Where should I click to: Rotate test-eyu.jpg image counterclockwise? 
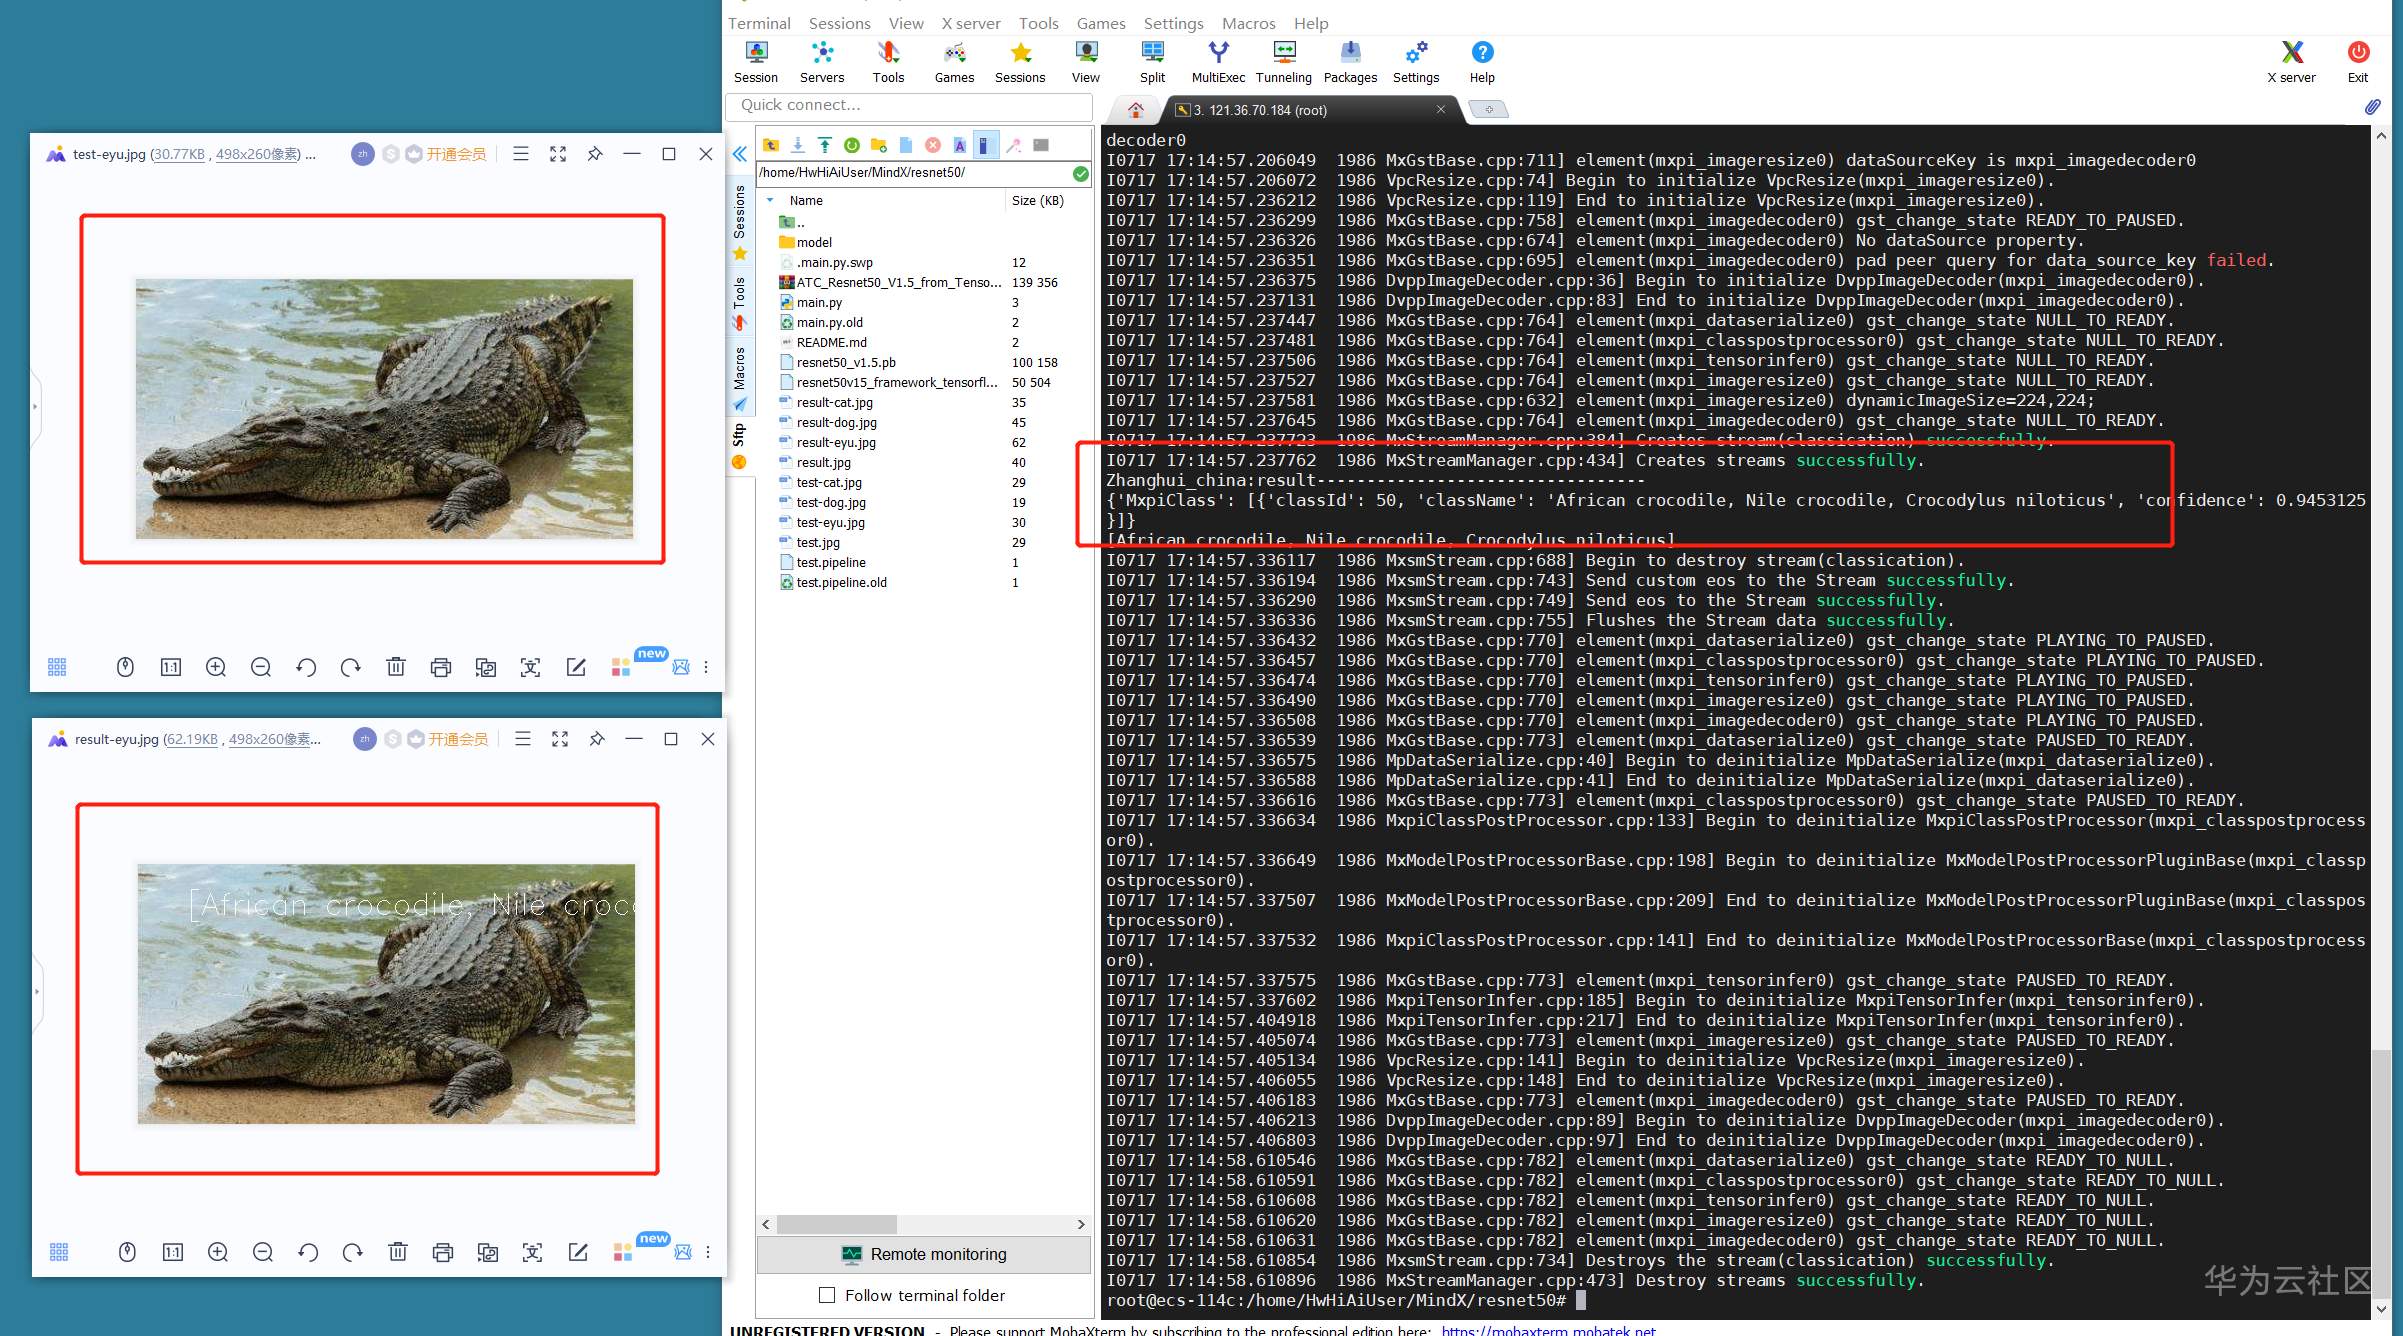click(x=306, y=667)
